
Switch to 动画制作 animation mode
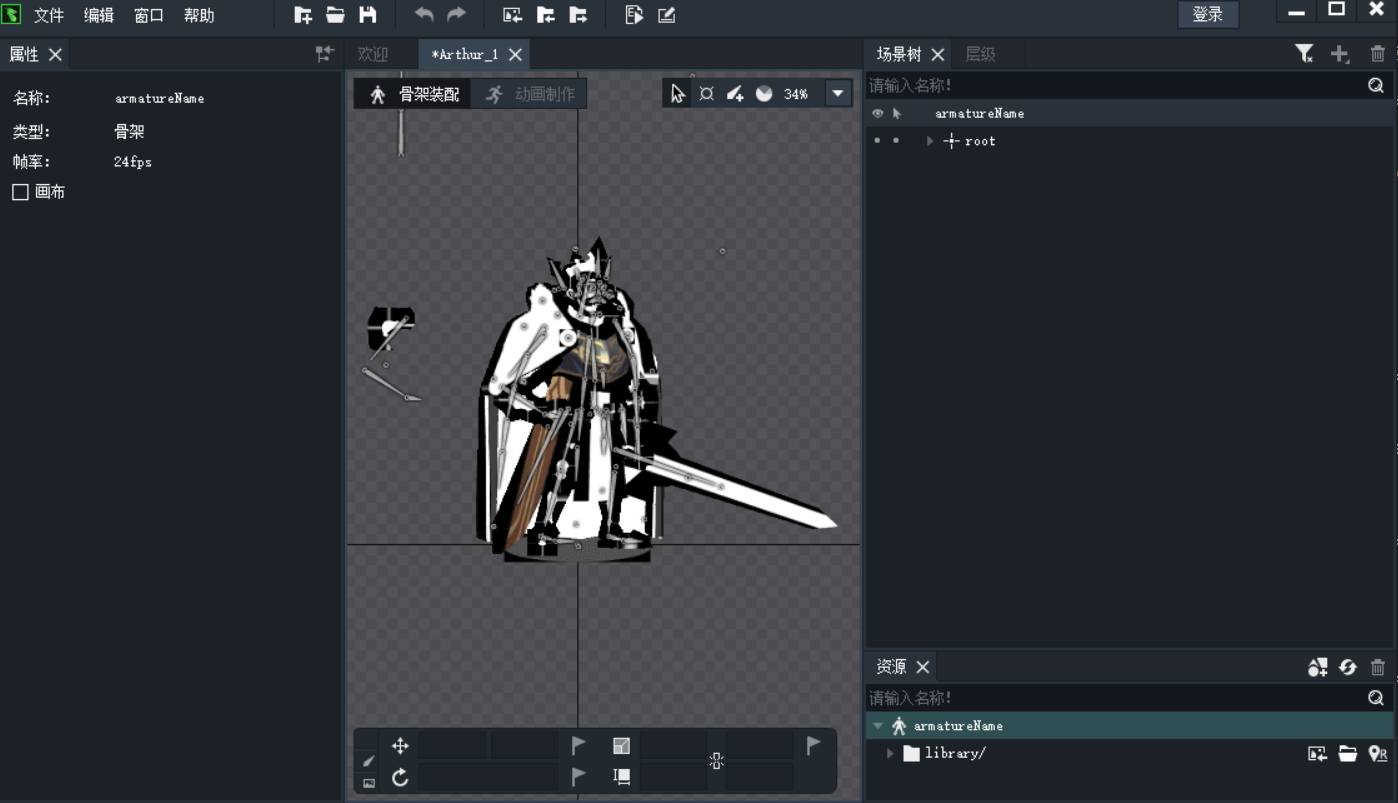(x=532, y=94)
